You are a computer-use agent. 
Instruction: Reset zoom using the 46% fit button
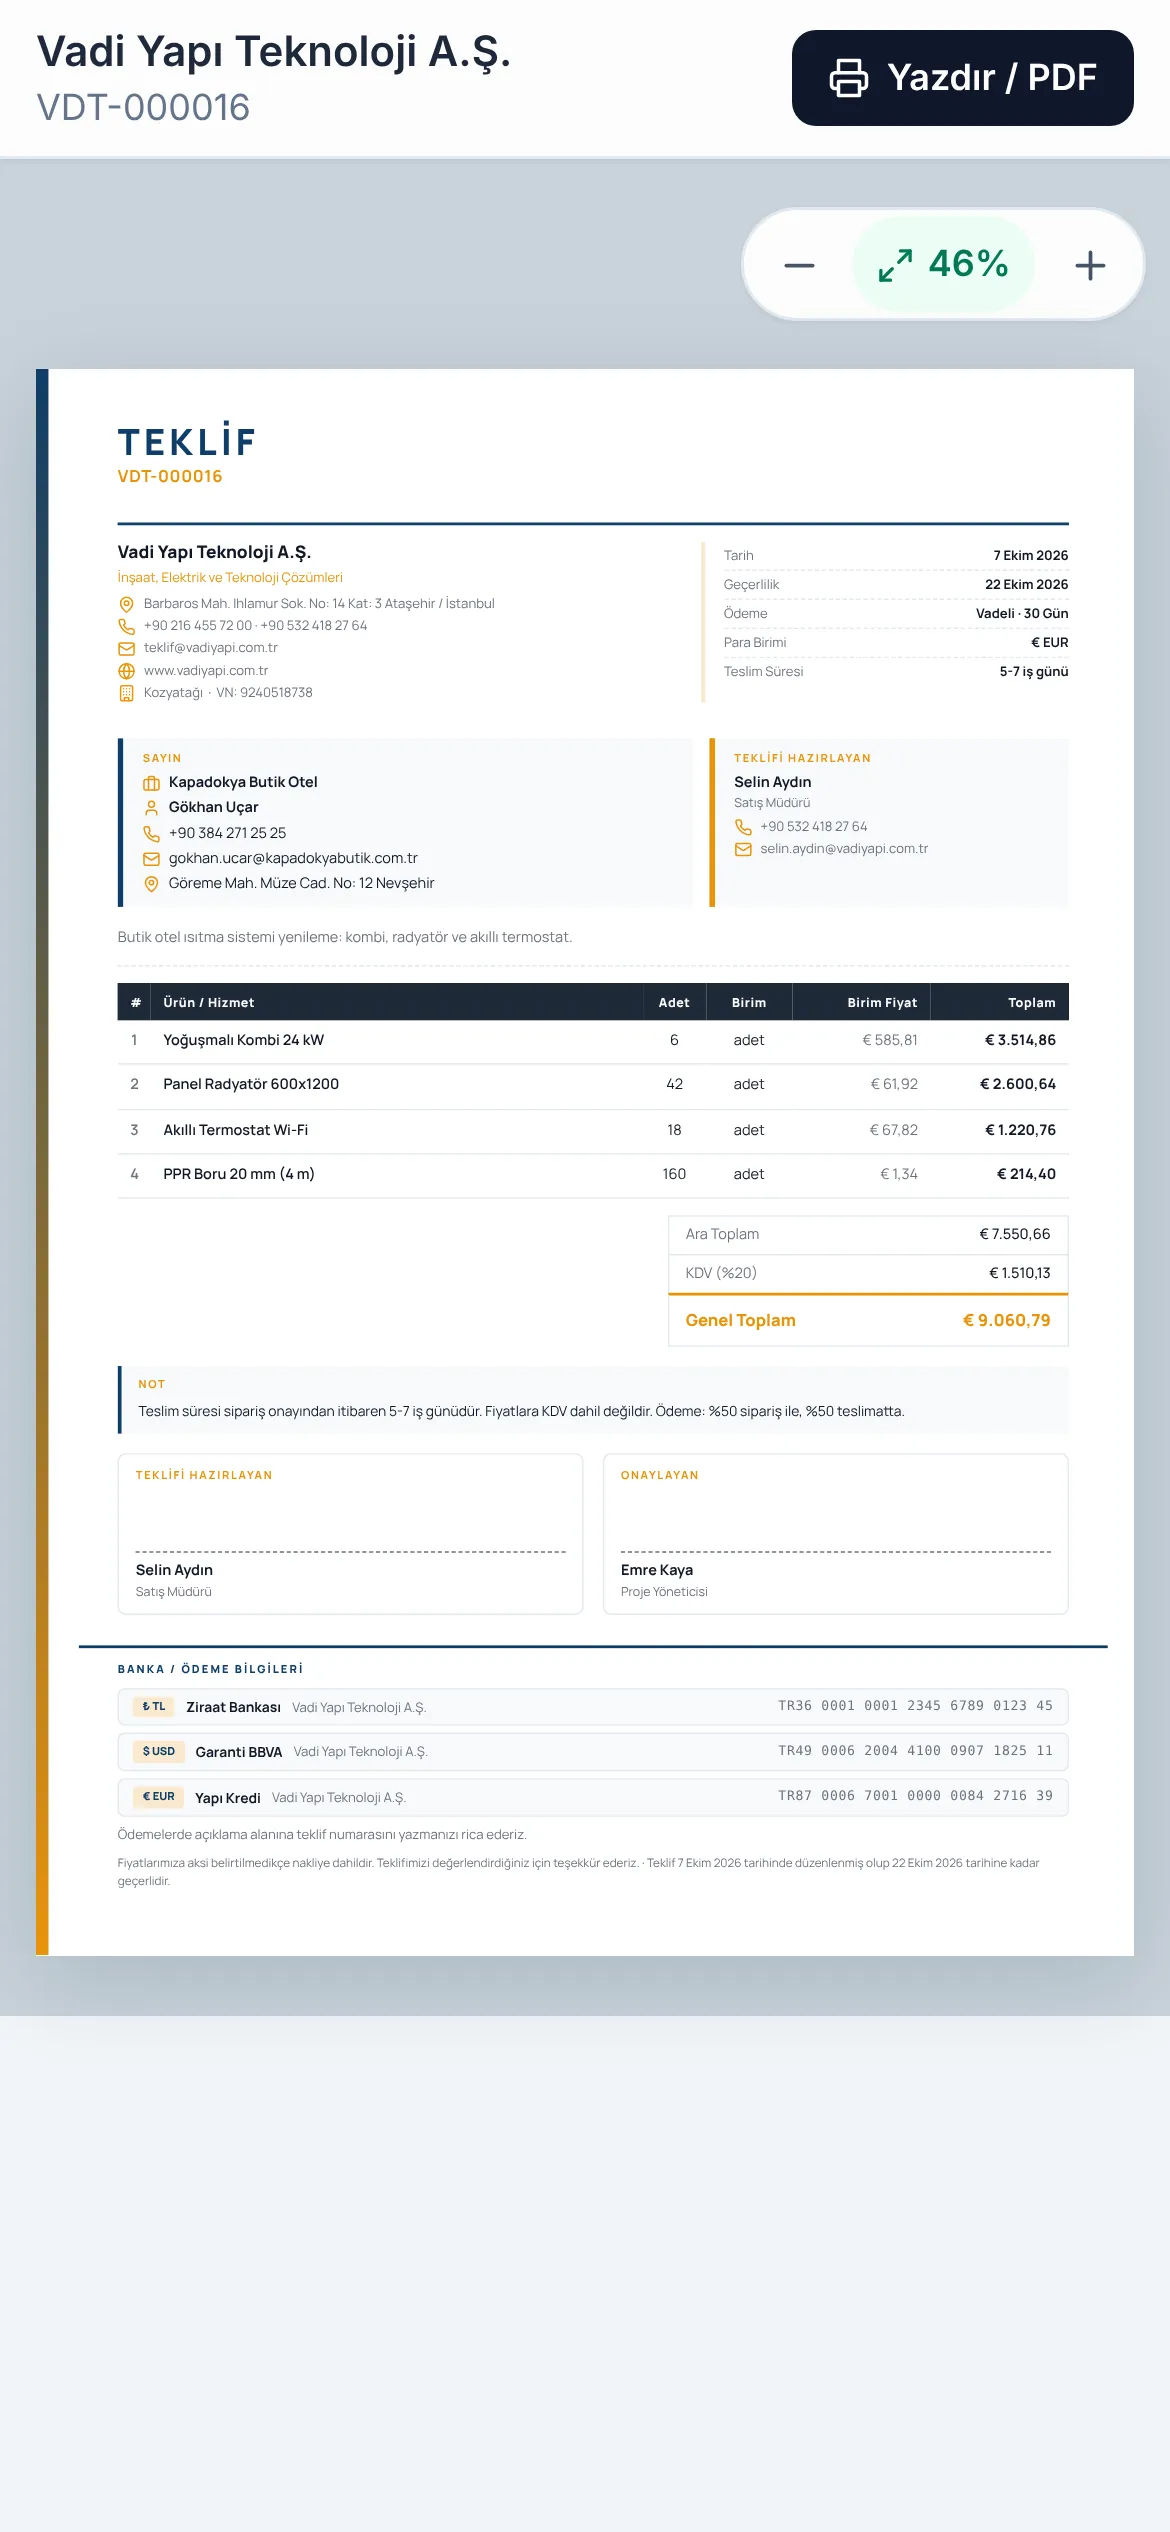pyautogui.click(x=943, y=264)
